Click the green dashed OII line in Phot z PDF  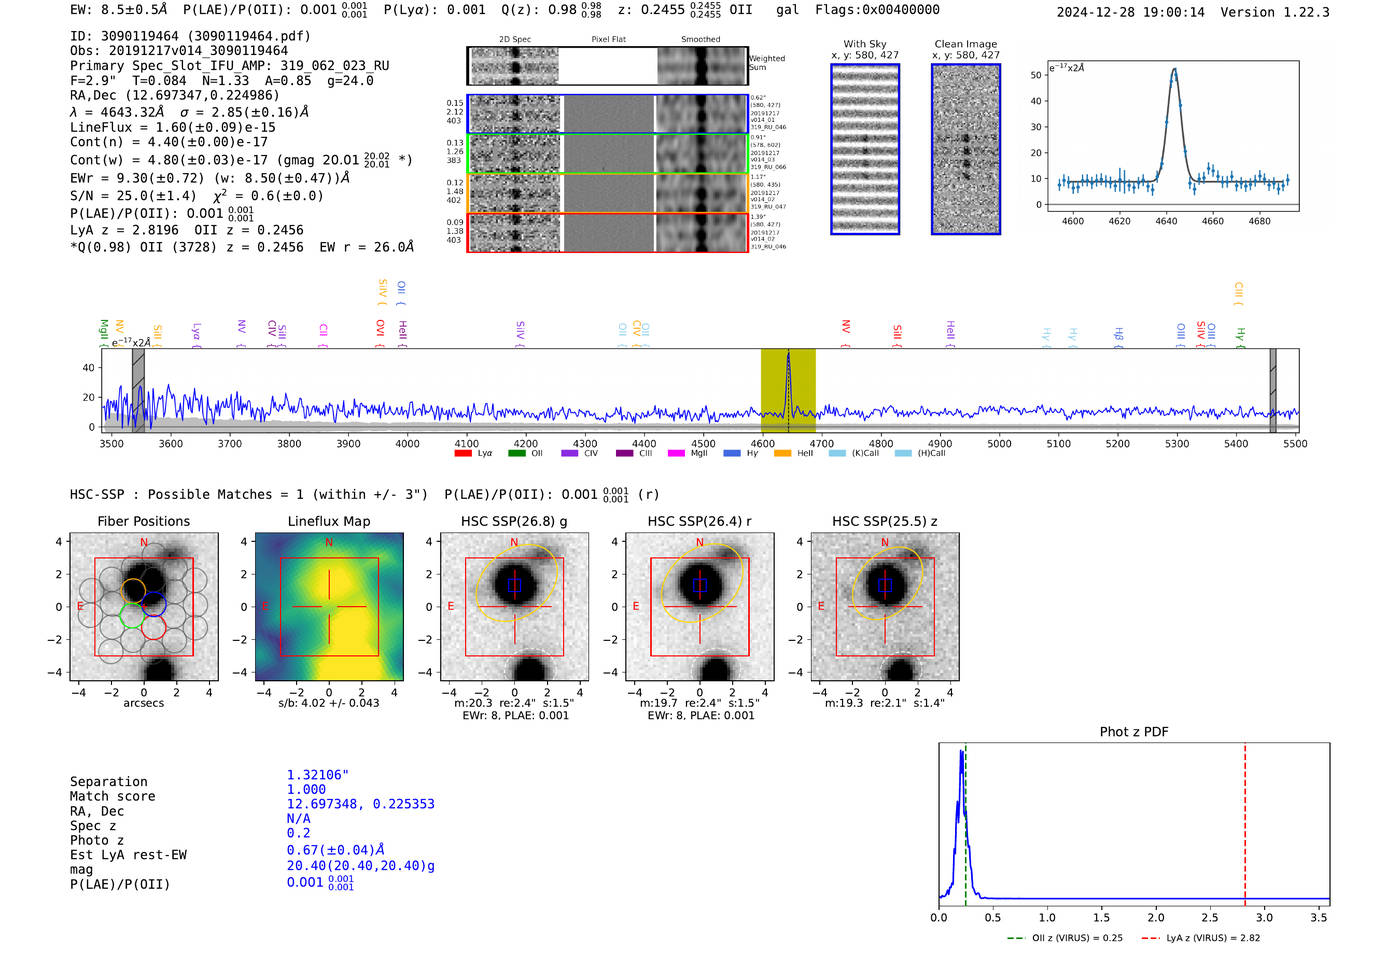coord(966,824)
